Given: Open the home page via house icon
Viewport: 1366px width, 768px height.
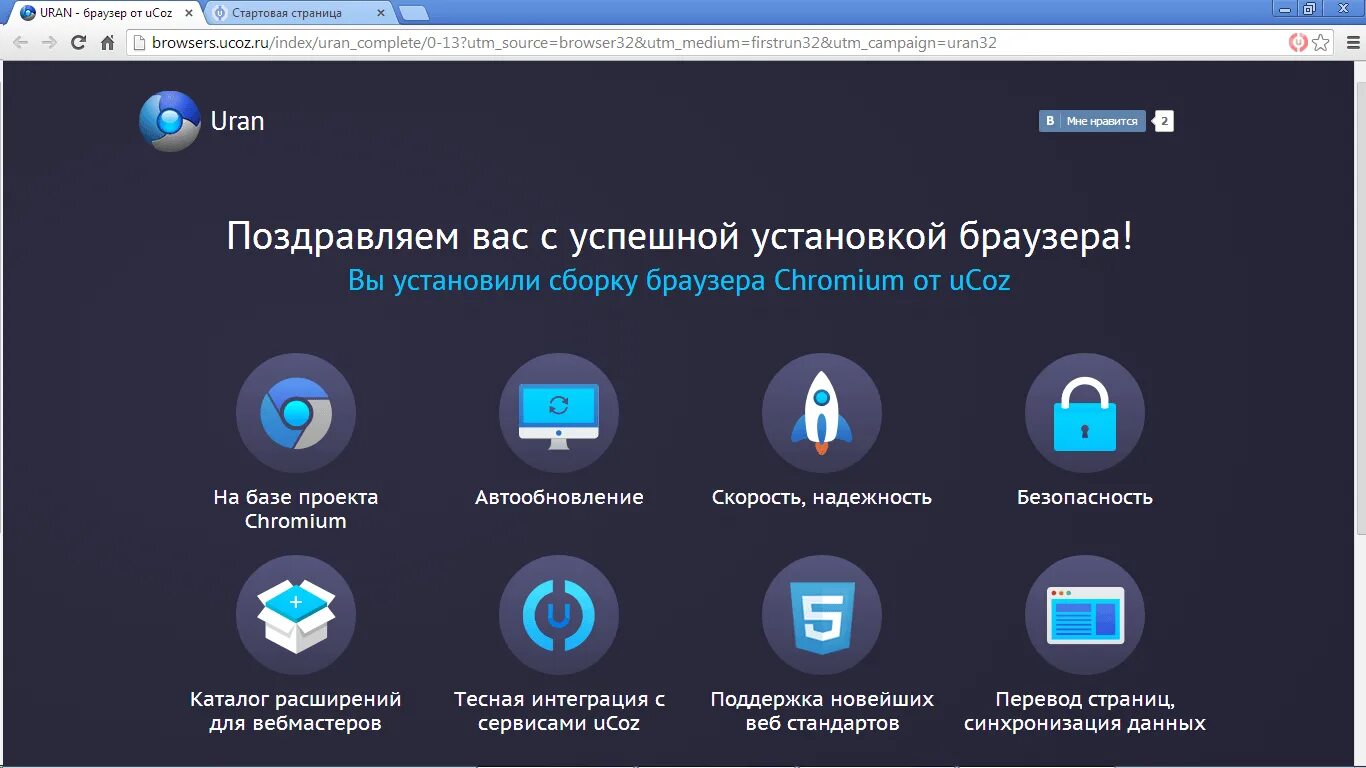Looking at the screenshot, I should tap(108, 43).
